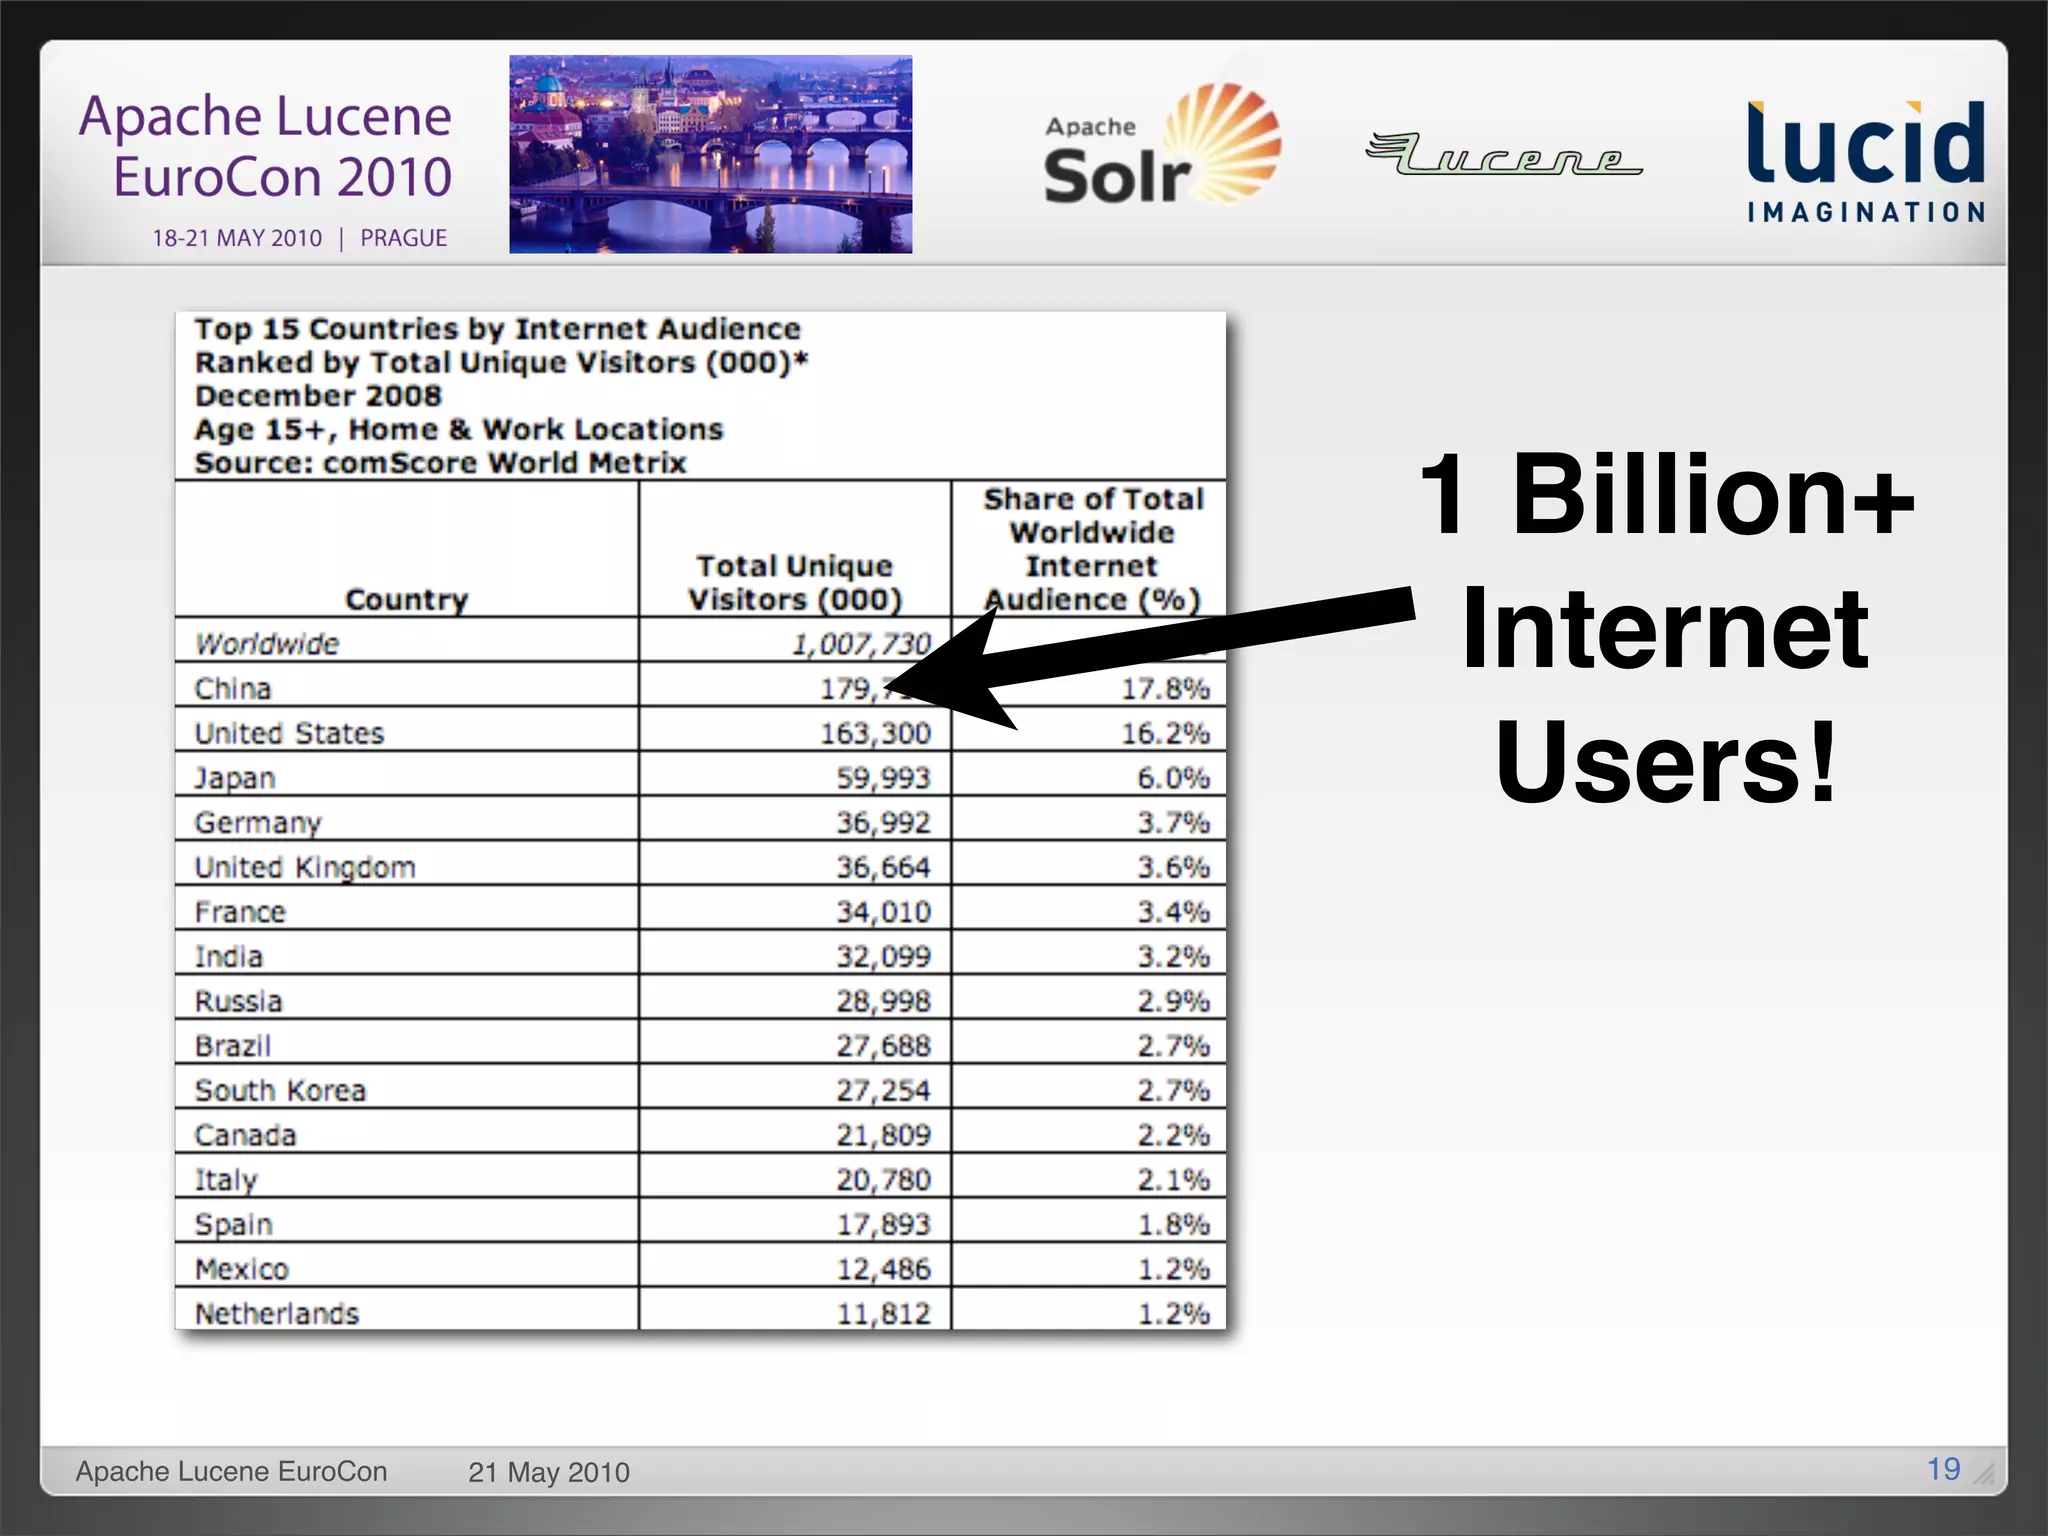
Task: Click the 12,486 visitors value
Action: (883, 1269)
